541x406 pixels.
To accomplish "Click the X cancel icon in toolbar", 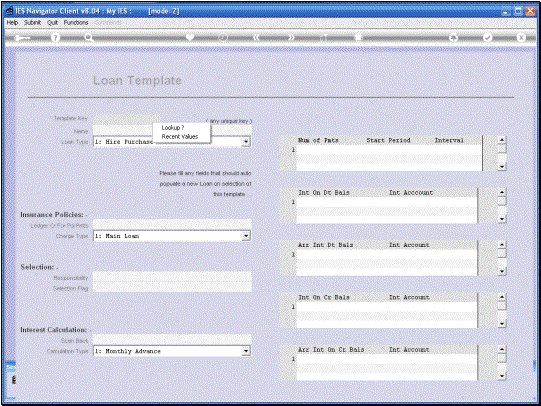I will tap(521, 37).
